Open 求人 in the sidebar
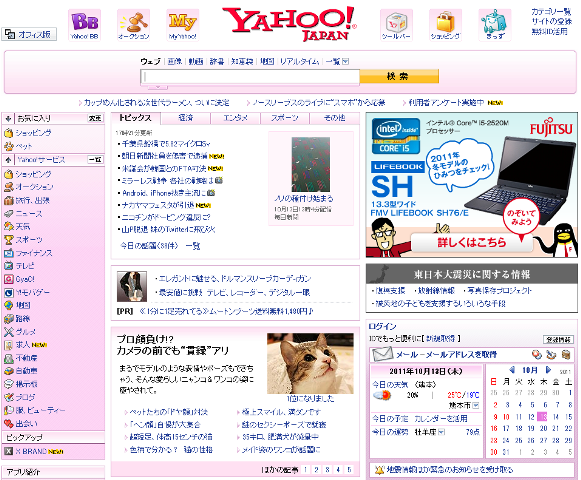Image resolution: width=581 pixels, height=480 pixels. [x=23, y=344]
